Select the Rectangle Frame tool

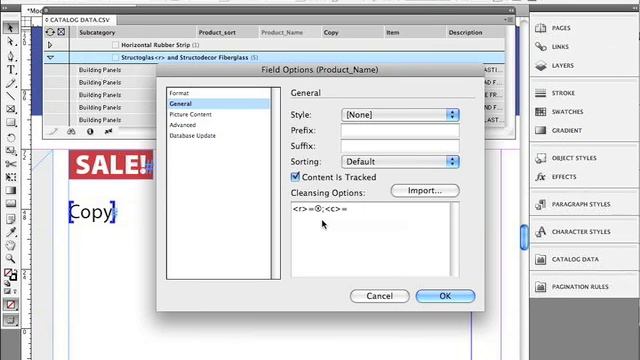(x=11, y=109)
